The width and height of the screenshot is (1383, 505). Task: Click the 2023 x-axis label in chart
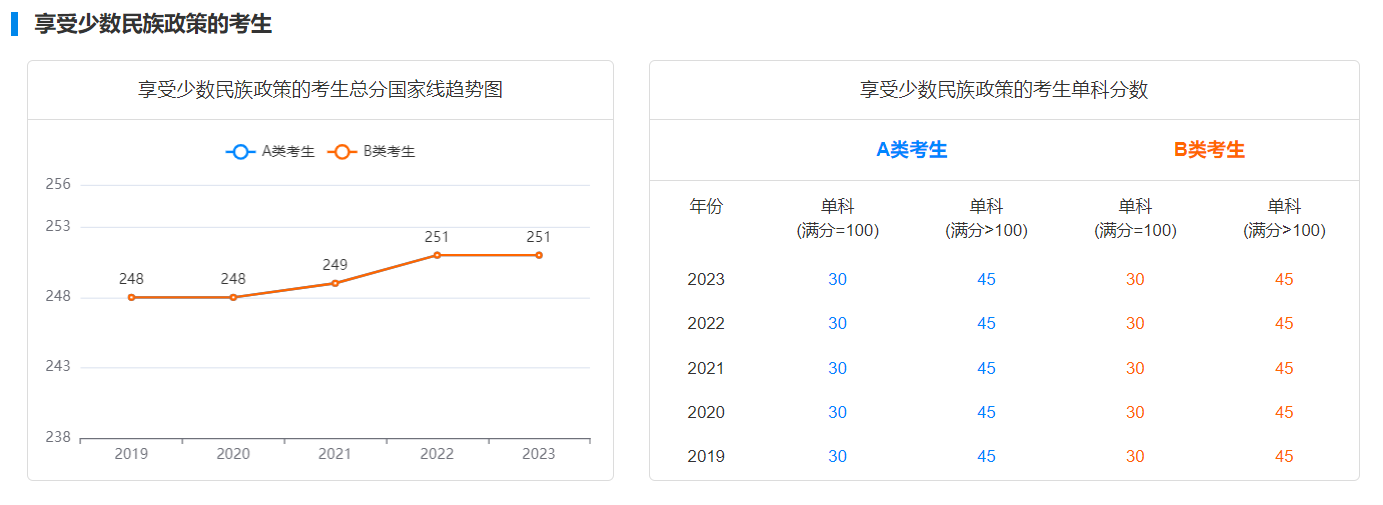[x=539, y=454]
